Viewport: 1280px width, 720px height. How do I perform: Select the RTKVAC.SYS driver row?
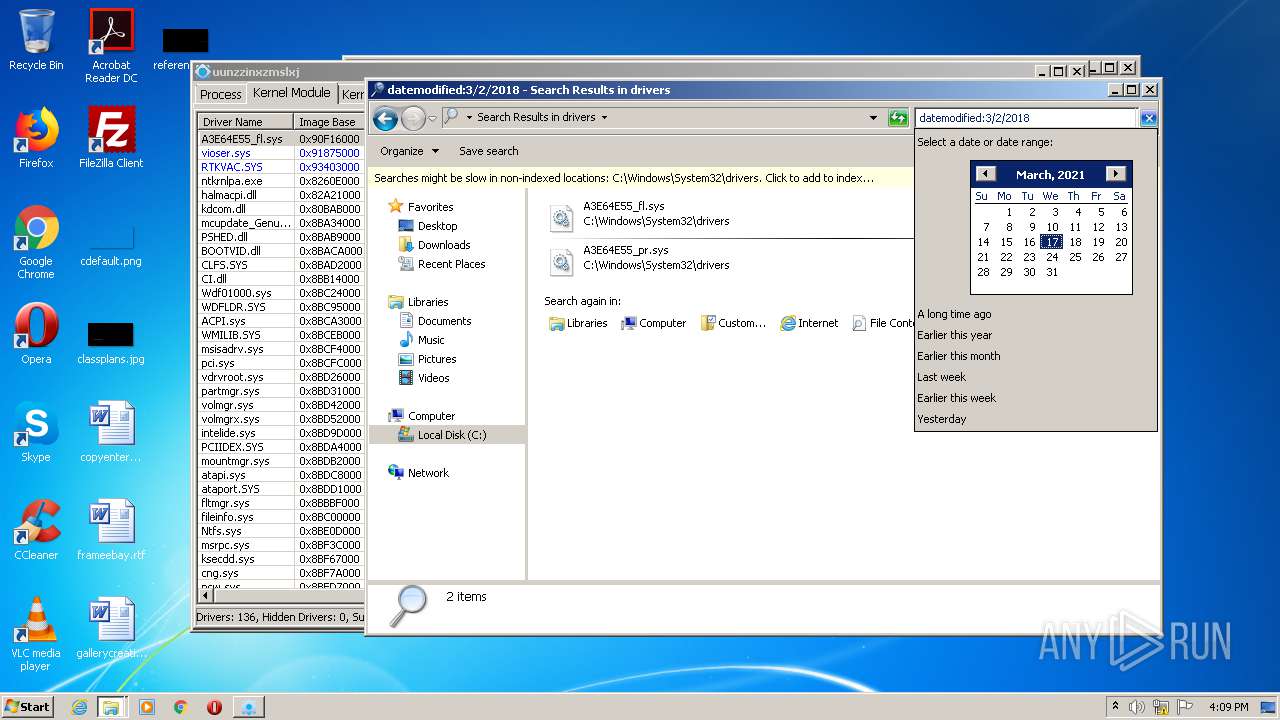click(281, 167)
